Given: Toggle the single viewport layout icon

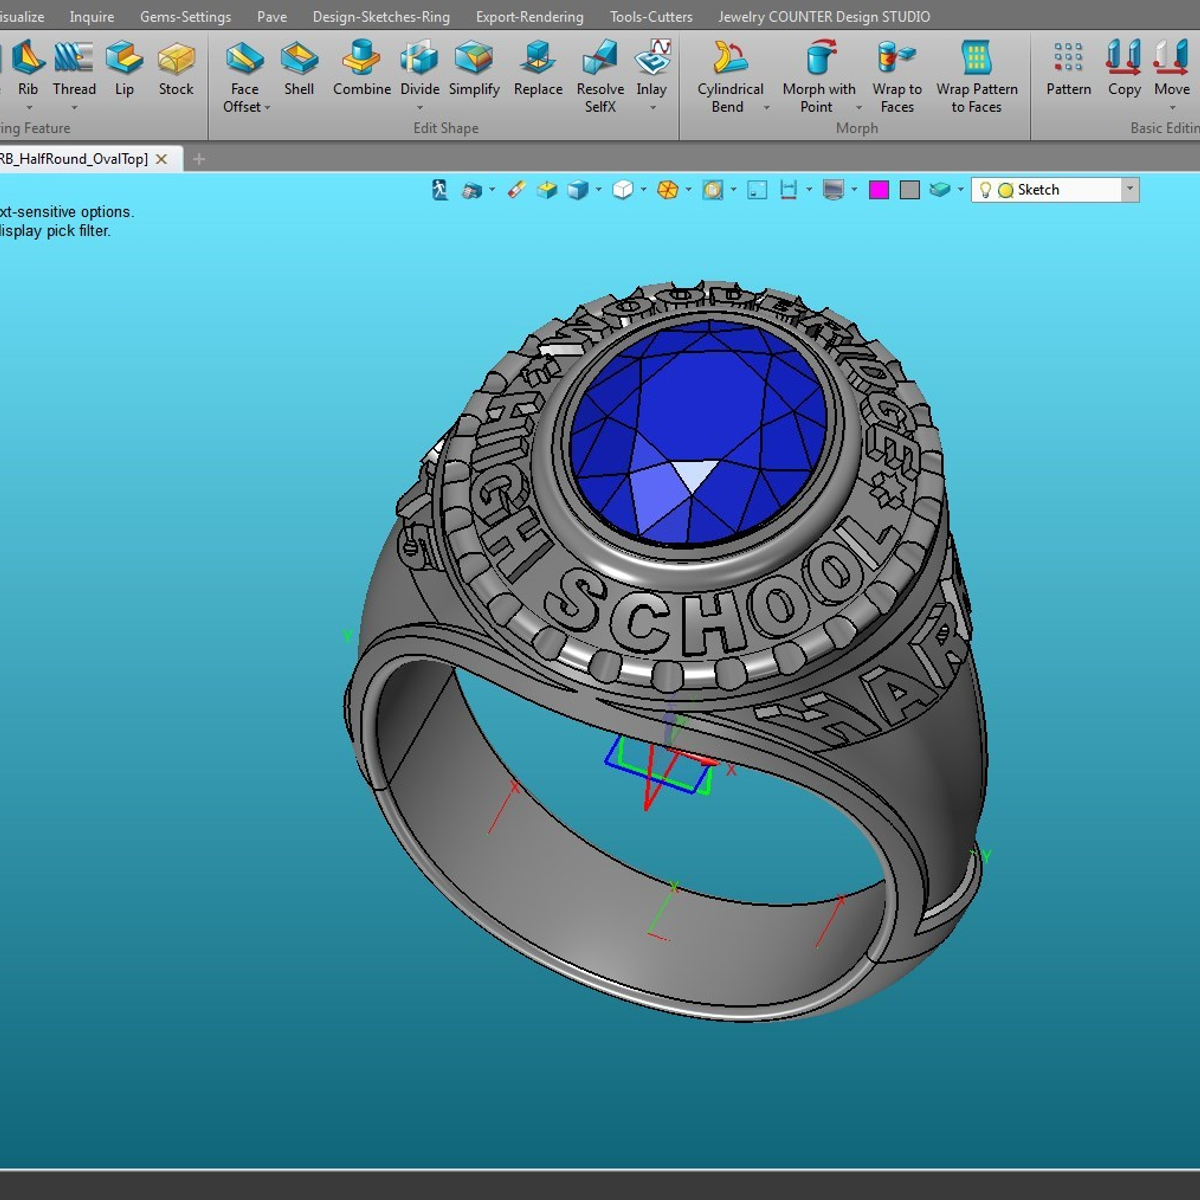Looking at the screenshot, I should 757,190.
